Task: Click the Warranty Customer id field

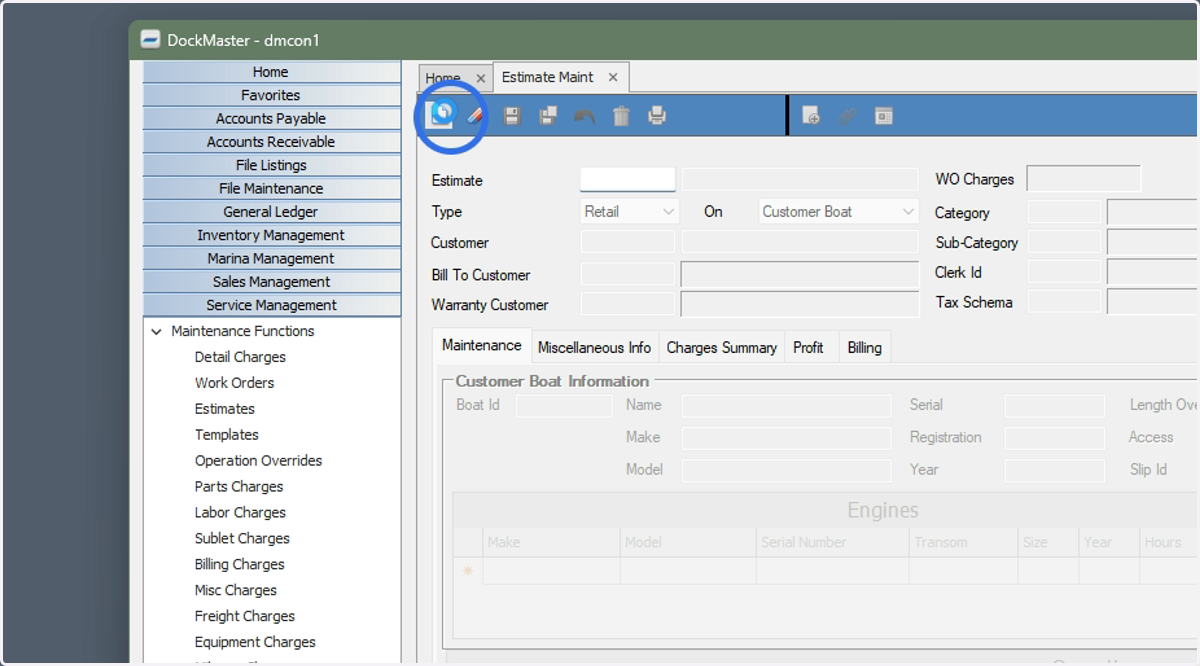Action: 628,304
